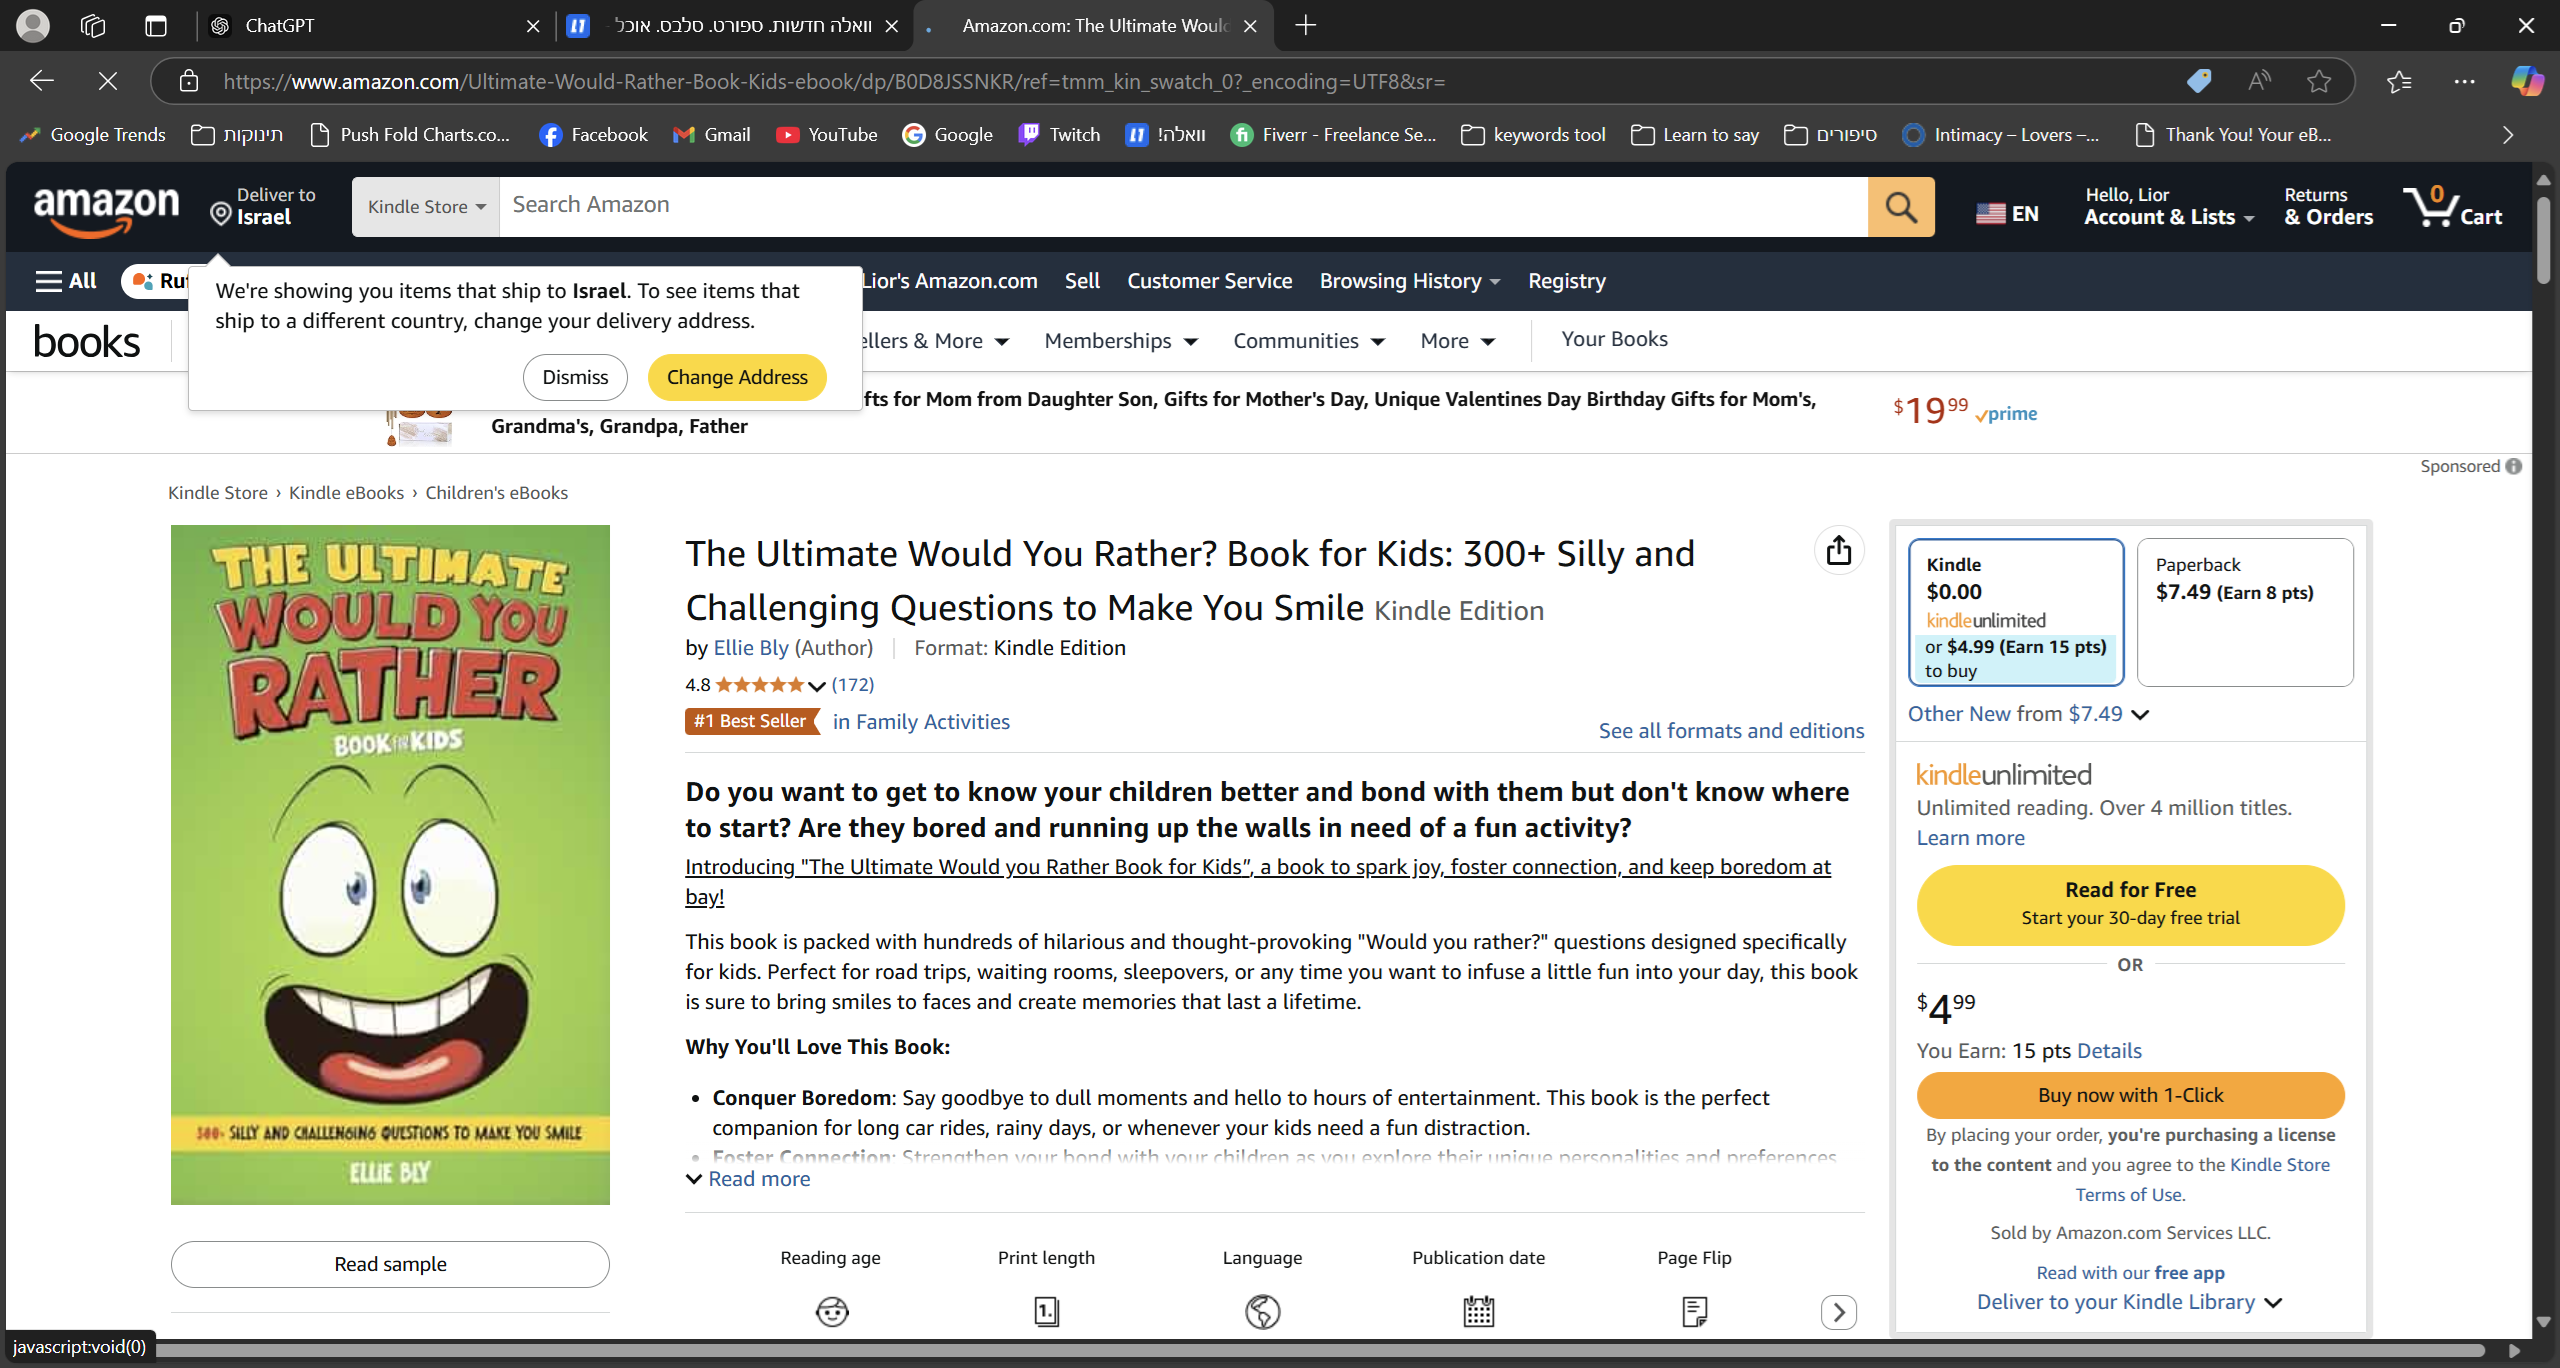Viewport: 2560px width, 1368px height.
Task: Open the Copilot icon in the toolbar
Action: click(x=2527, y=81)
